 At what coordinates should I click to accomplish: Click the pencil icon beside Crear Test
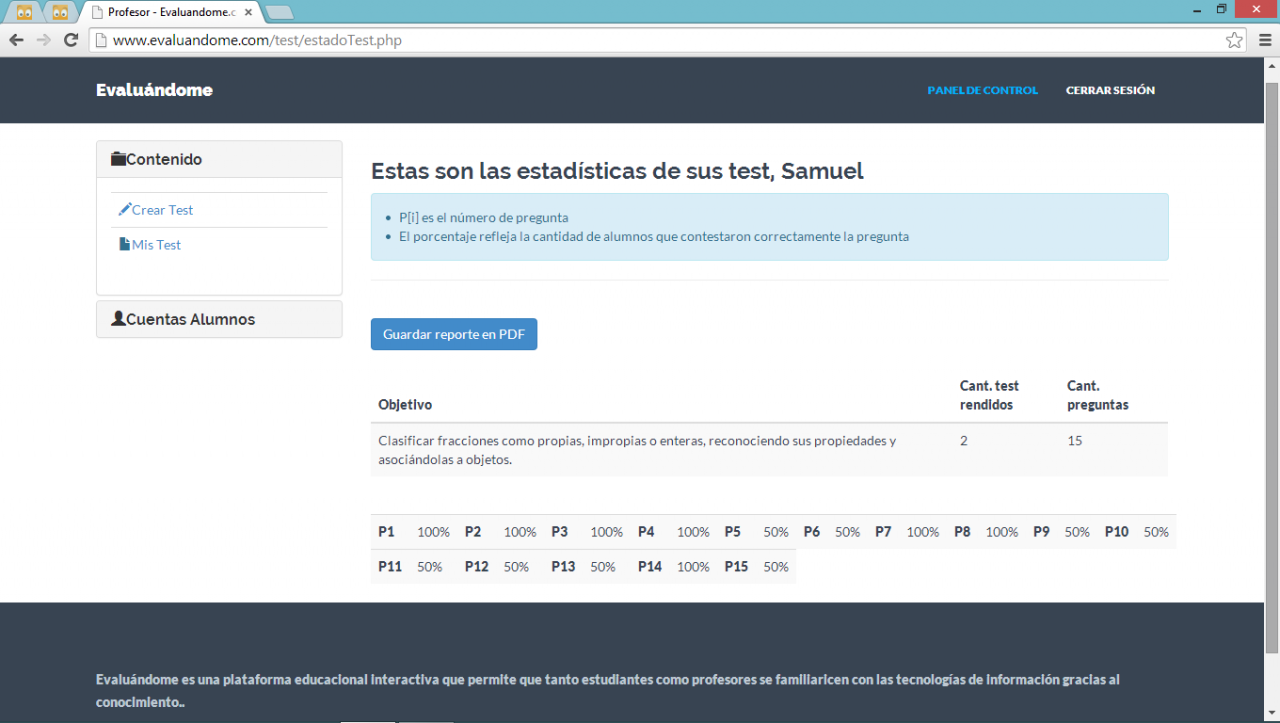click(x=124, y=210)
